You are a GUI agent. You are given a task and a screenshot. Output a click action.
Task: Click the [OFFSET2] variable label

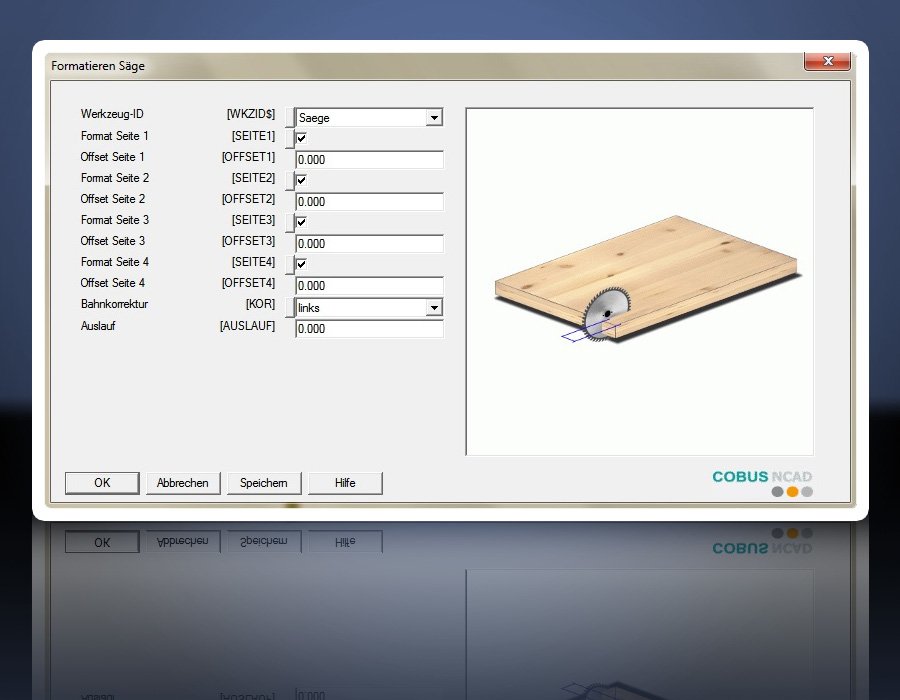pos(249,199)
